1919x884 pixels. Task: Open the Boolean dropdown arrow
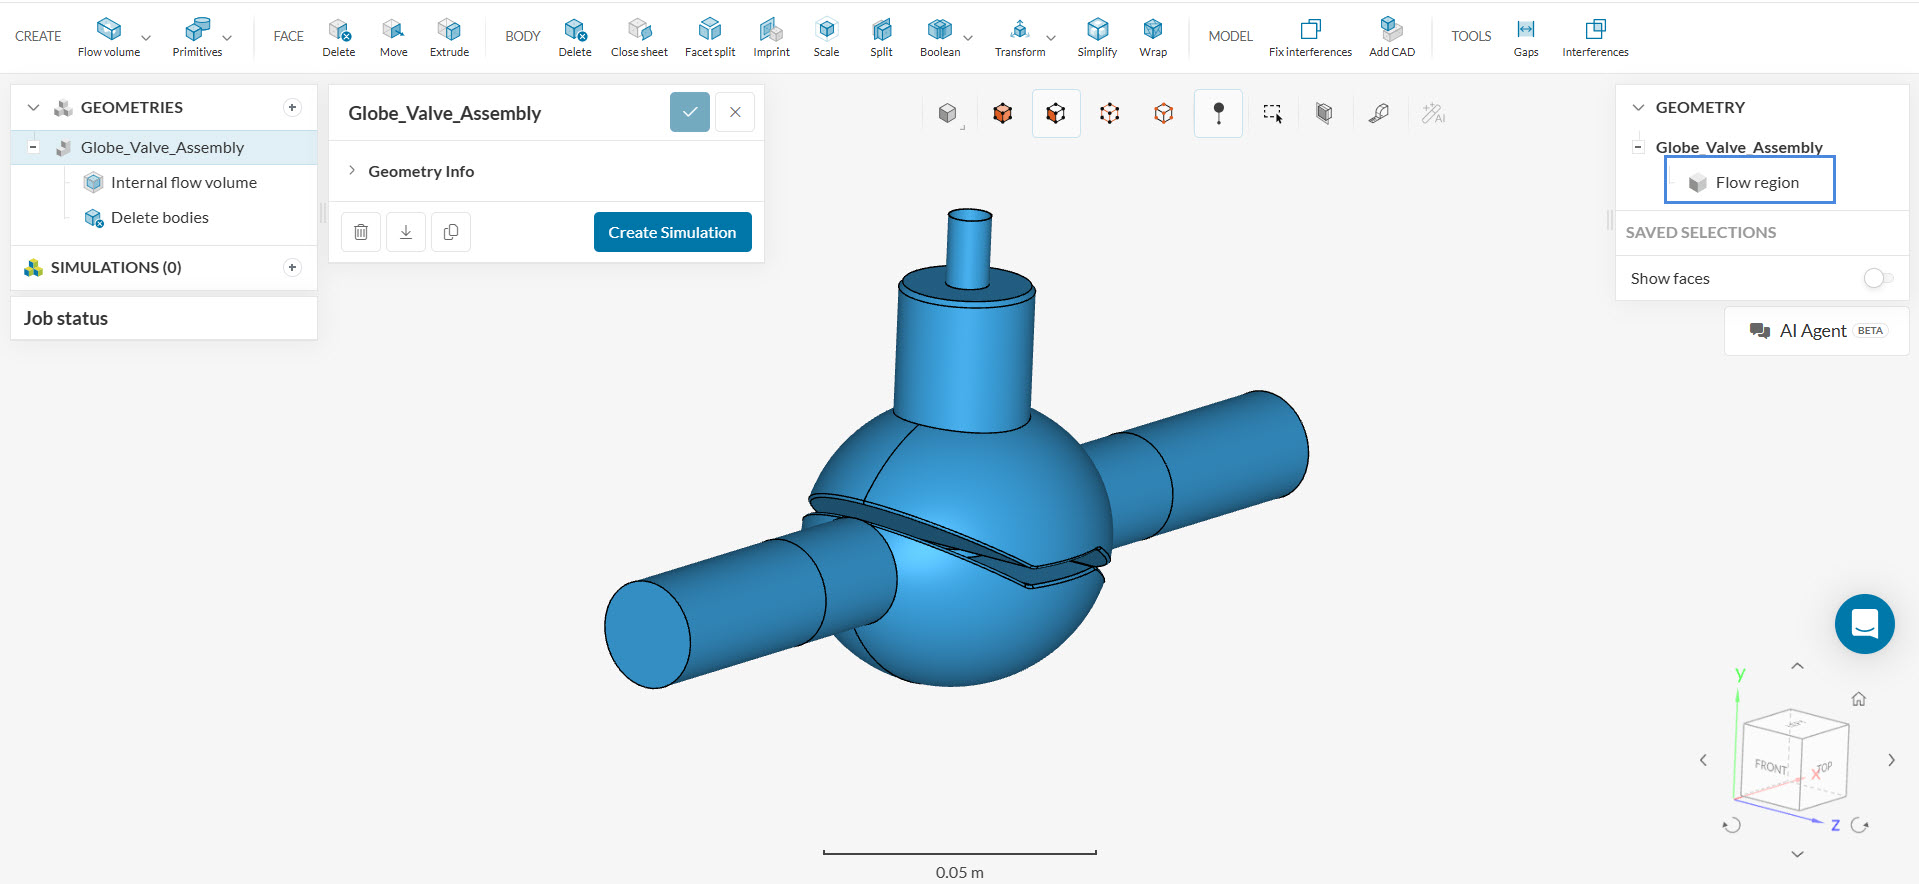point(968,38)
